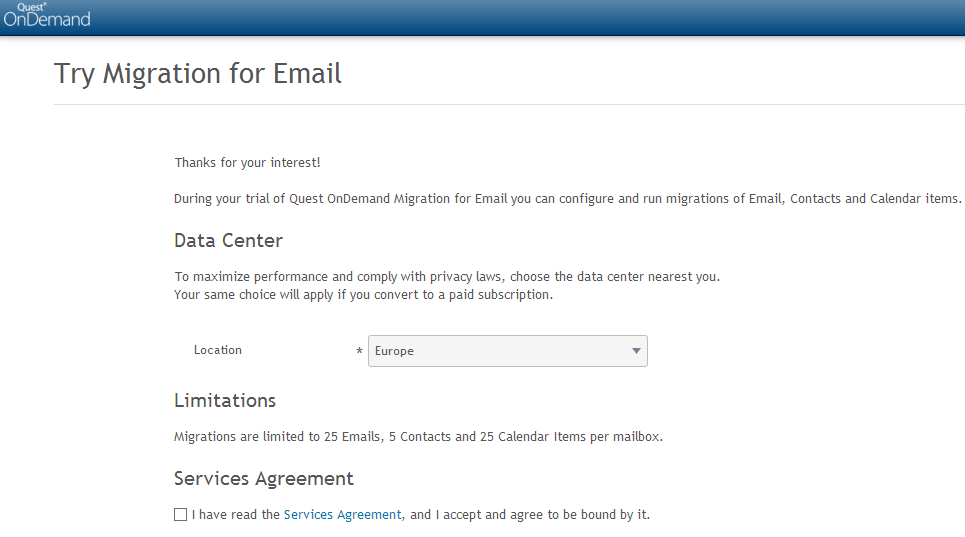Viewport: 965px width, 537px height.
Task: Click the trial description paragraph
Action: pos(567,198)
